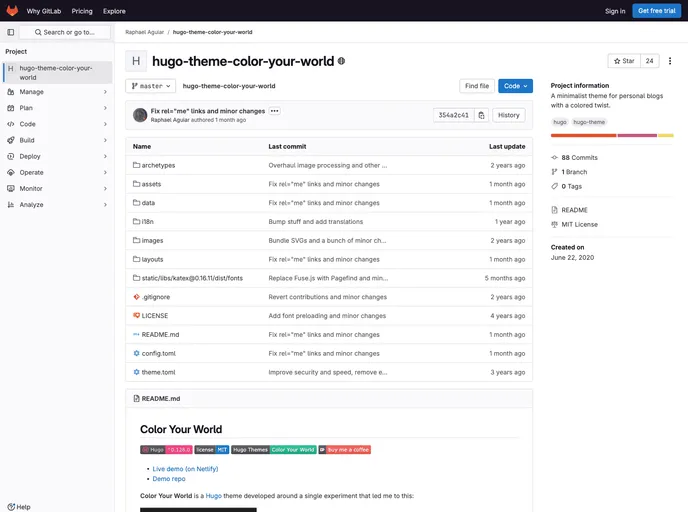The height and width of the screenshot is (512, 688).
Task: Open the README link in project info
Action: point(574,210)
